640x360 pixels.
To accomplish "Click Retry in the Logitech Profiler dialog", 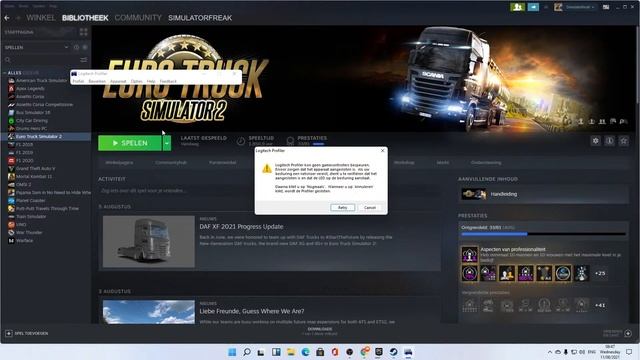I will click(x=342, y=207).
